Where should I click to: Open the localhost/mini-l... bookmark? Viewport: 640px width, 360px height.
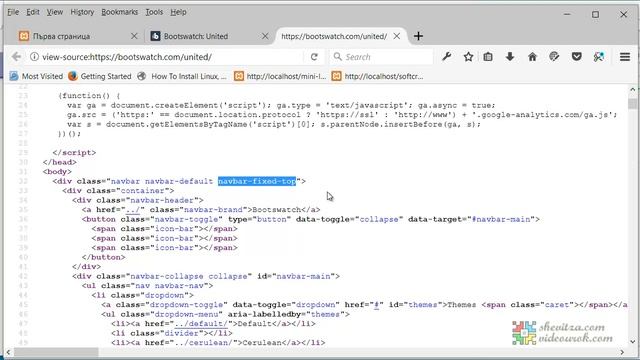(280, 76)
